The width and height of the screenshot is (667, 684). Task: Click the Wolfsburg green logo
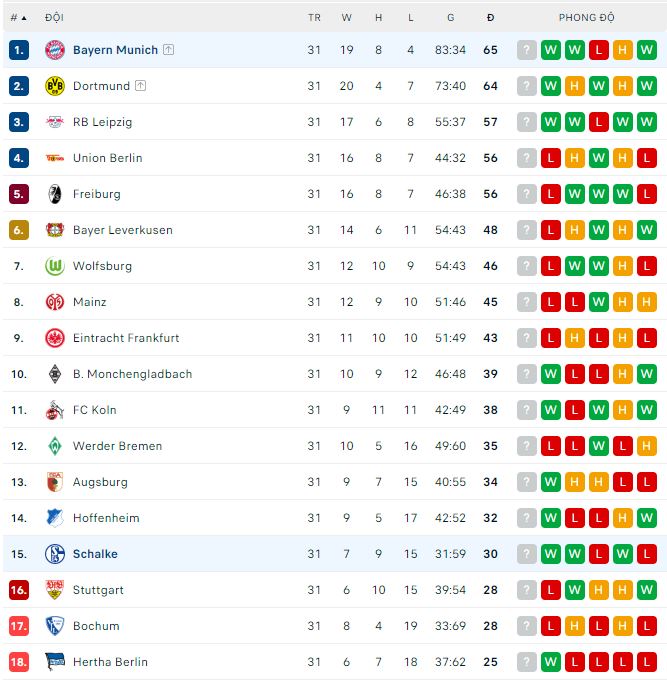tap(54, 266)
